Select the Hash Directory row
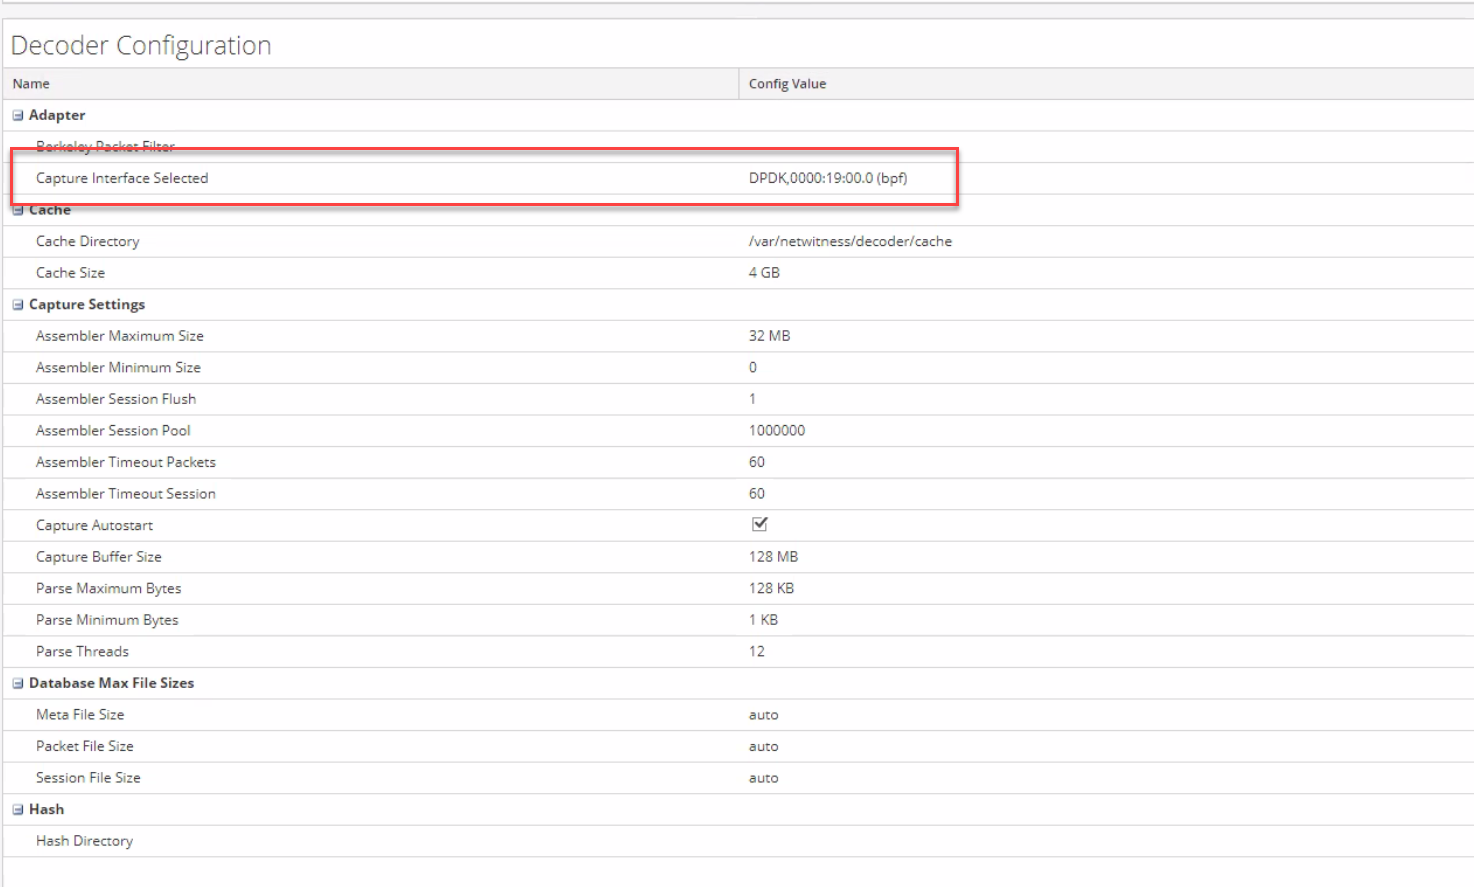Screen dimensions: 1474x887 click(84, 841)
